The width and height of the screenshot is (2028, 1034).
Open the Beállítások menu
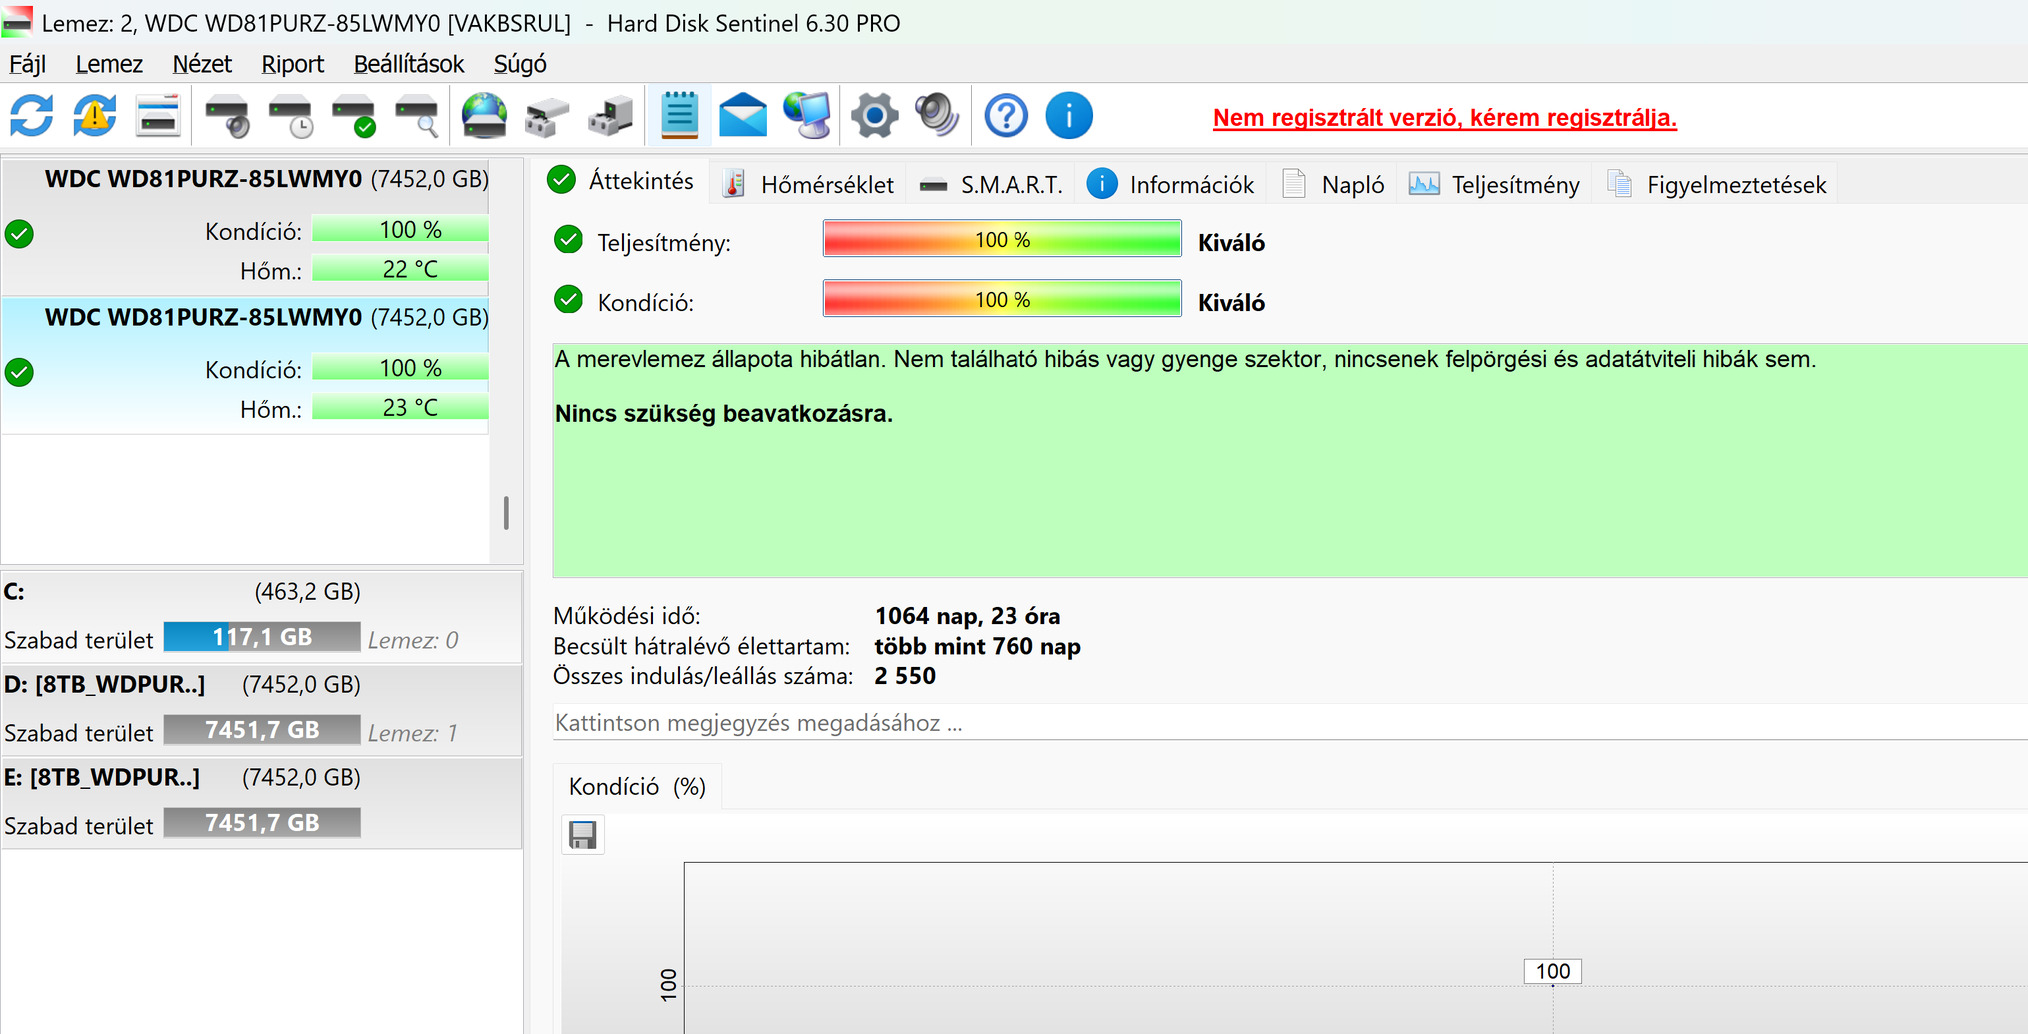coord(409,64)
